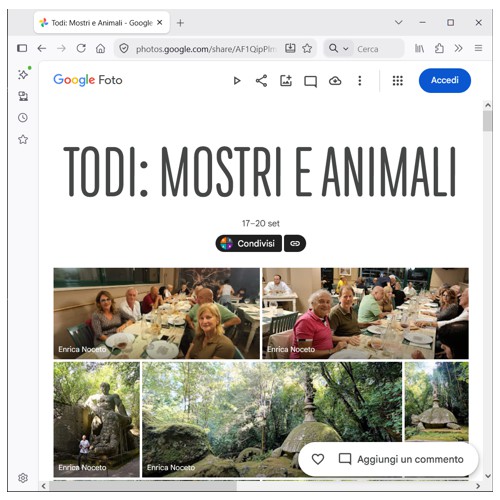Toggle the Firefox sidebar icon

pyautogui.click(x=22, y=48)
